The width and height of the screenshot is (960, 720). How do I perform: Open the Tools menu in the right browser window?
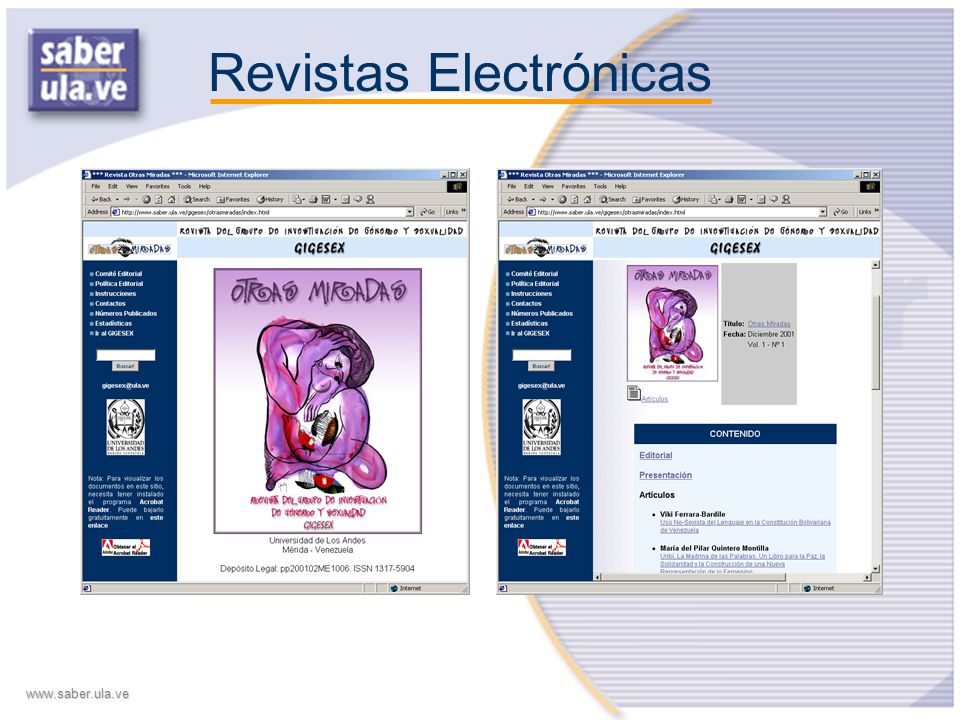point(600,186)
